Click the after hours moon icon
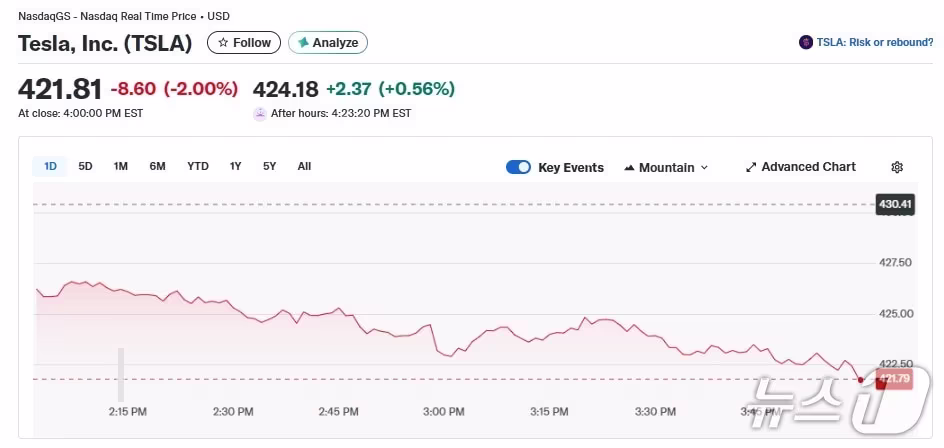The height and width of the screenshot is (448, 944). pos(260,114)
